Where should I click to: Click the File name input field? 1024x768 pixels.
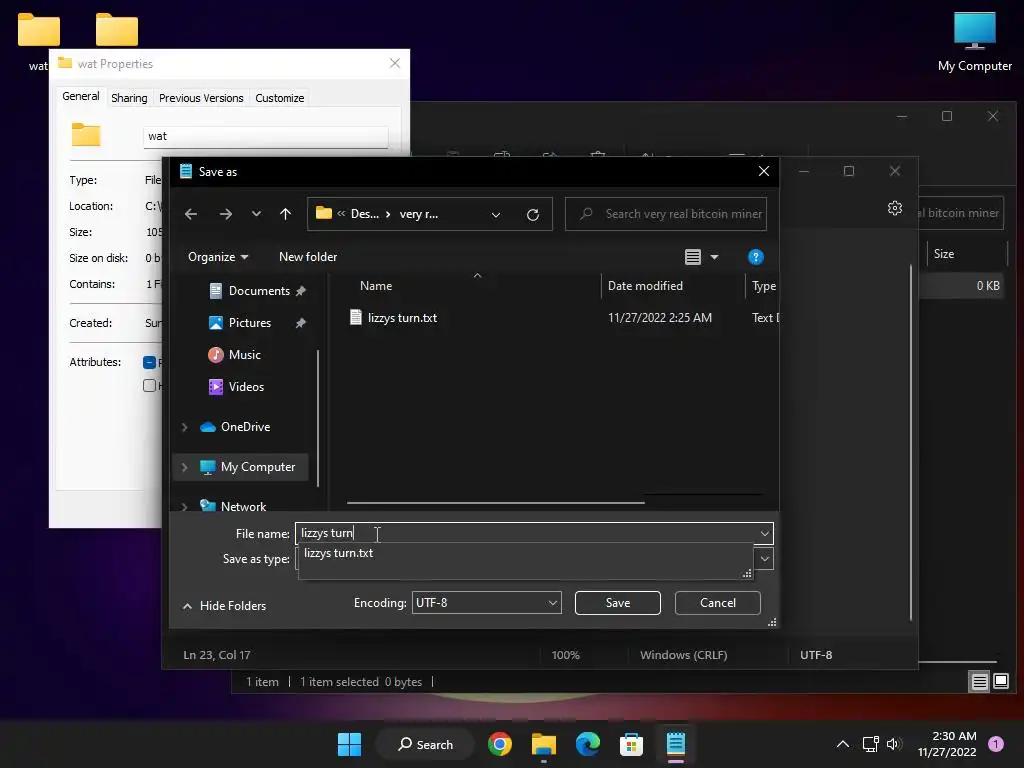[x=526, y=534]
